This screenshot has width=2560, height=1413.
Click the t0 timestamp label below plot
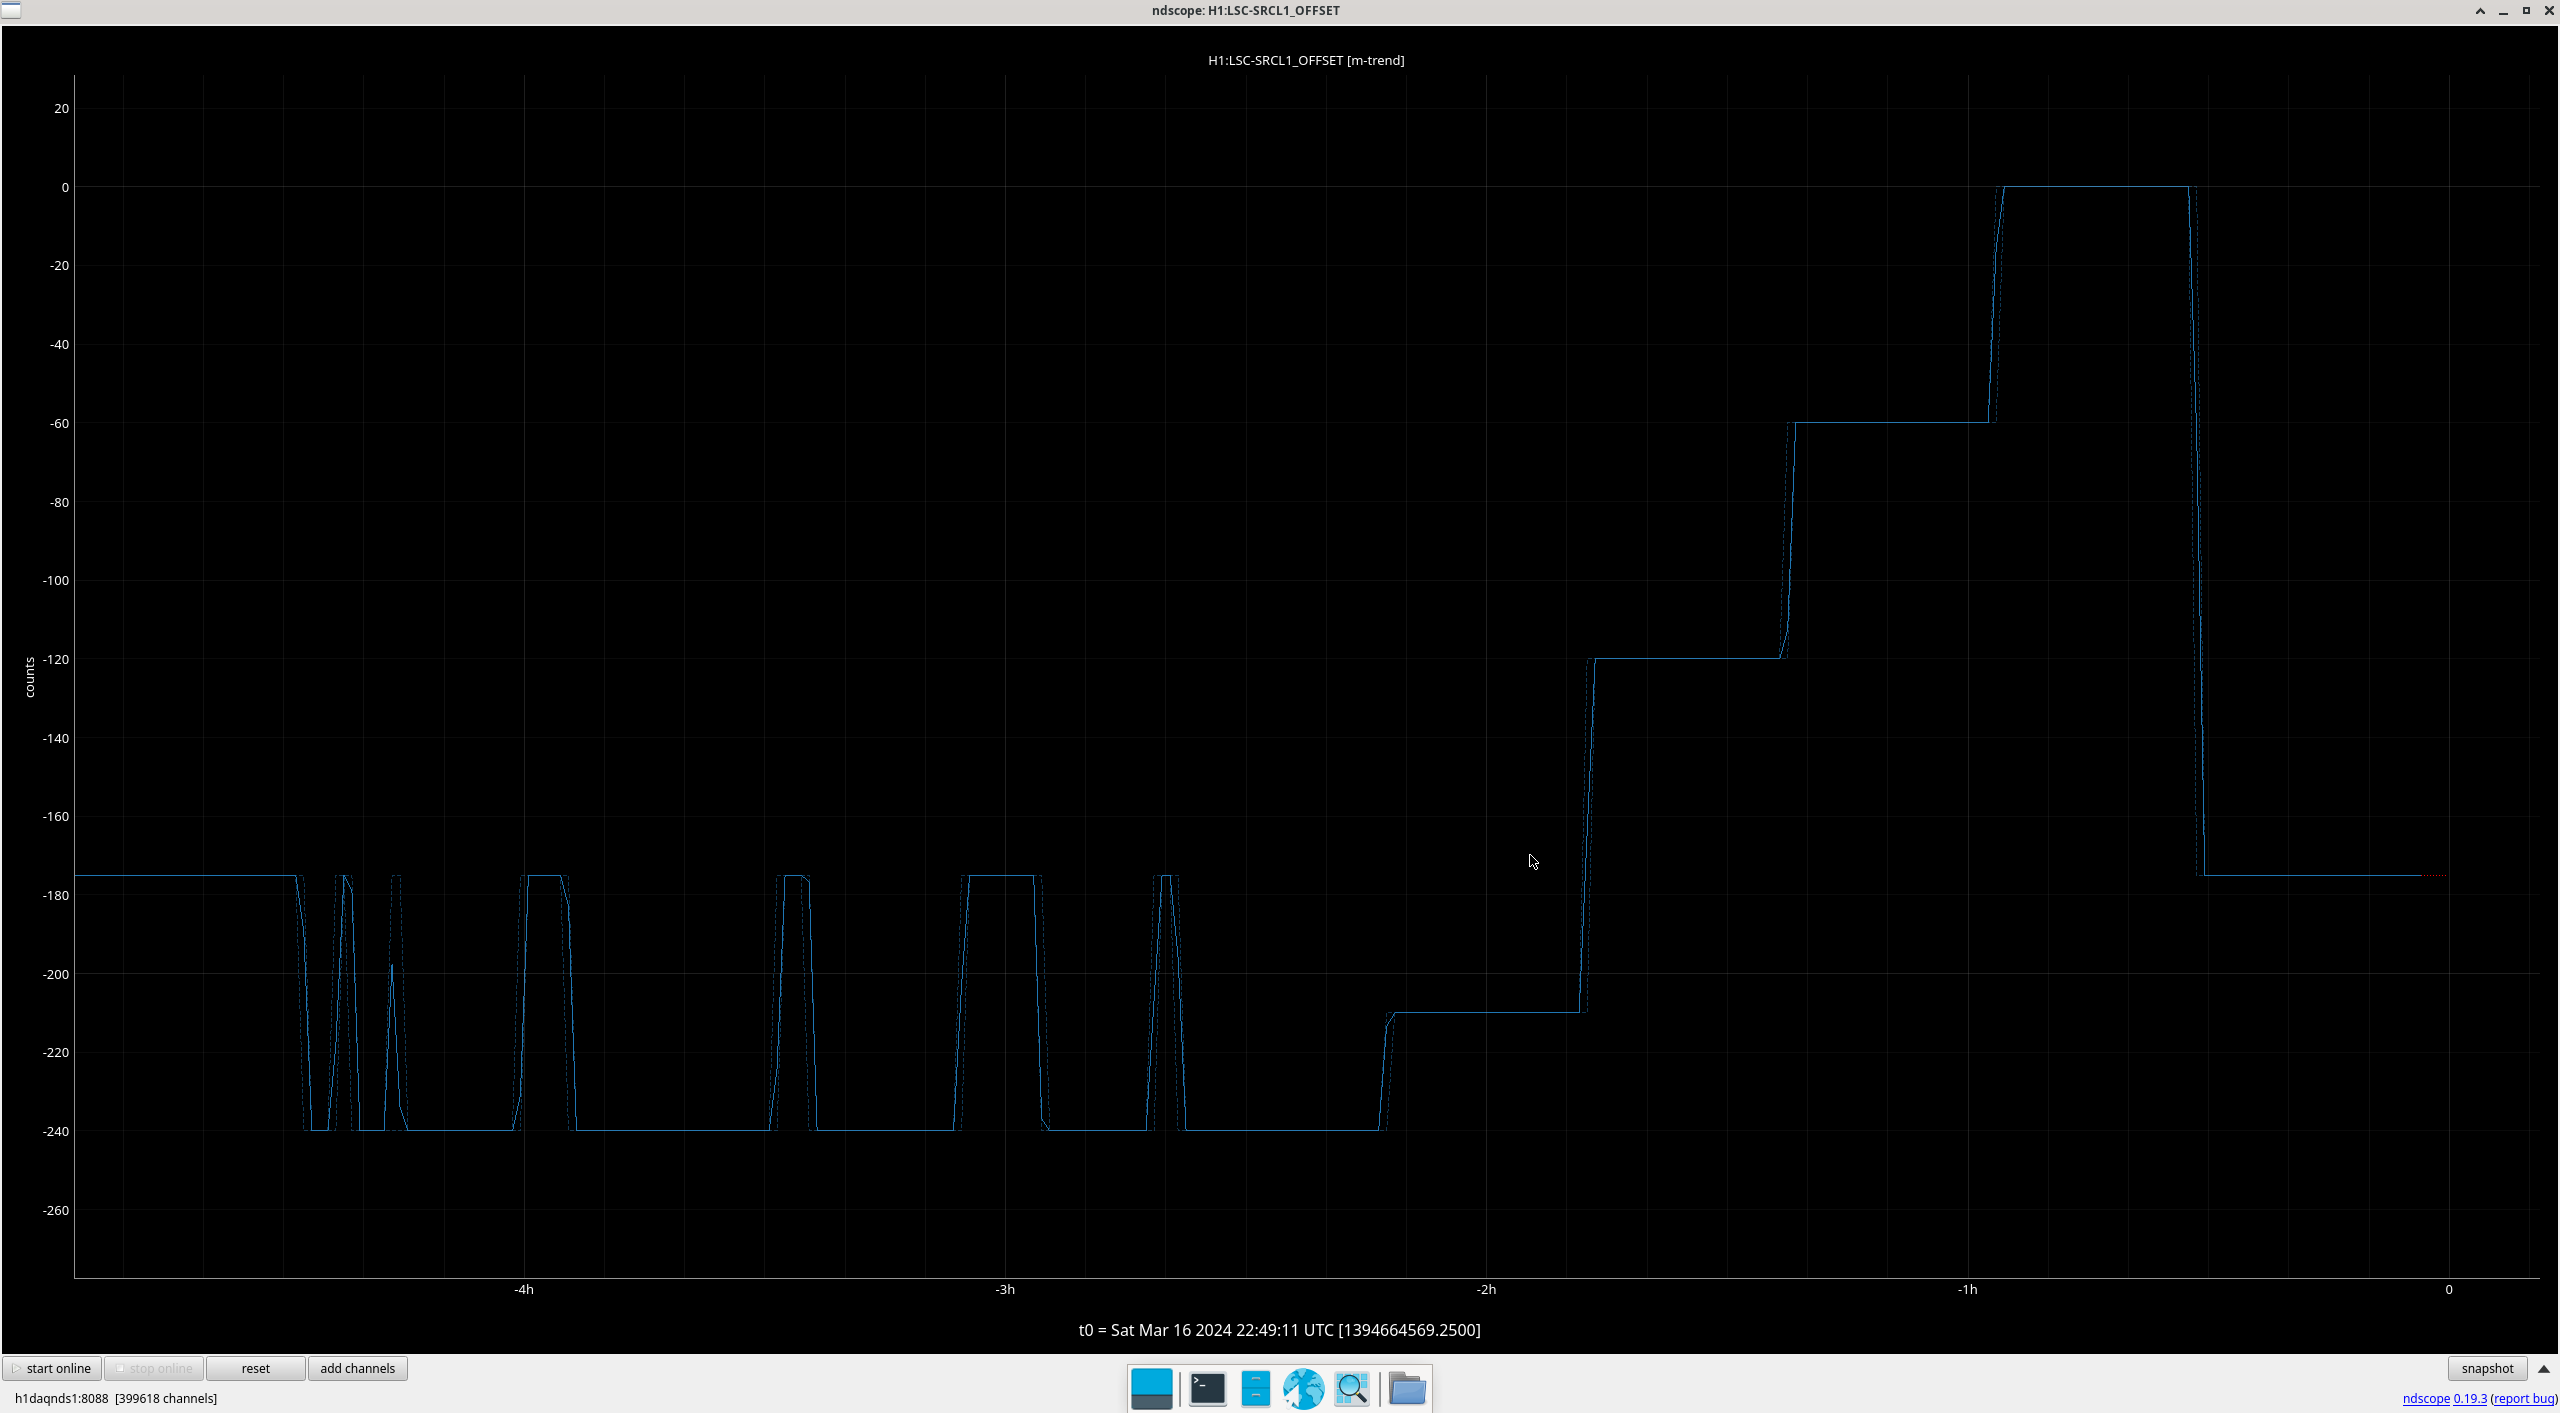pyautogui.click(x=1279, y=1329)
